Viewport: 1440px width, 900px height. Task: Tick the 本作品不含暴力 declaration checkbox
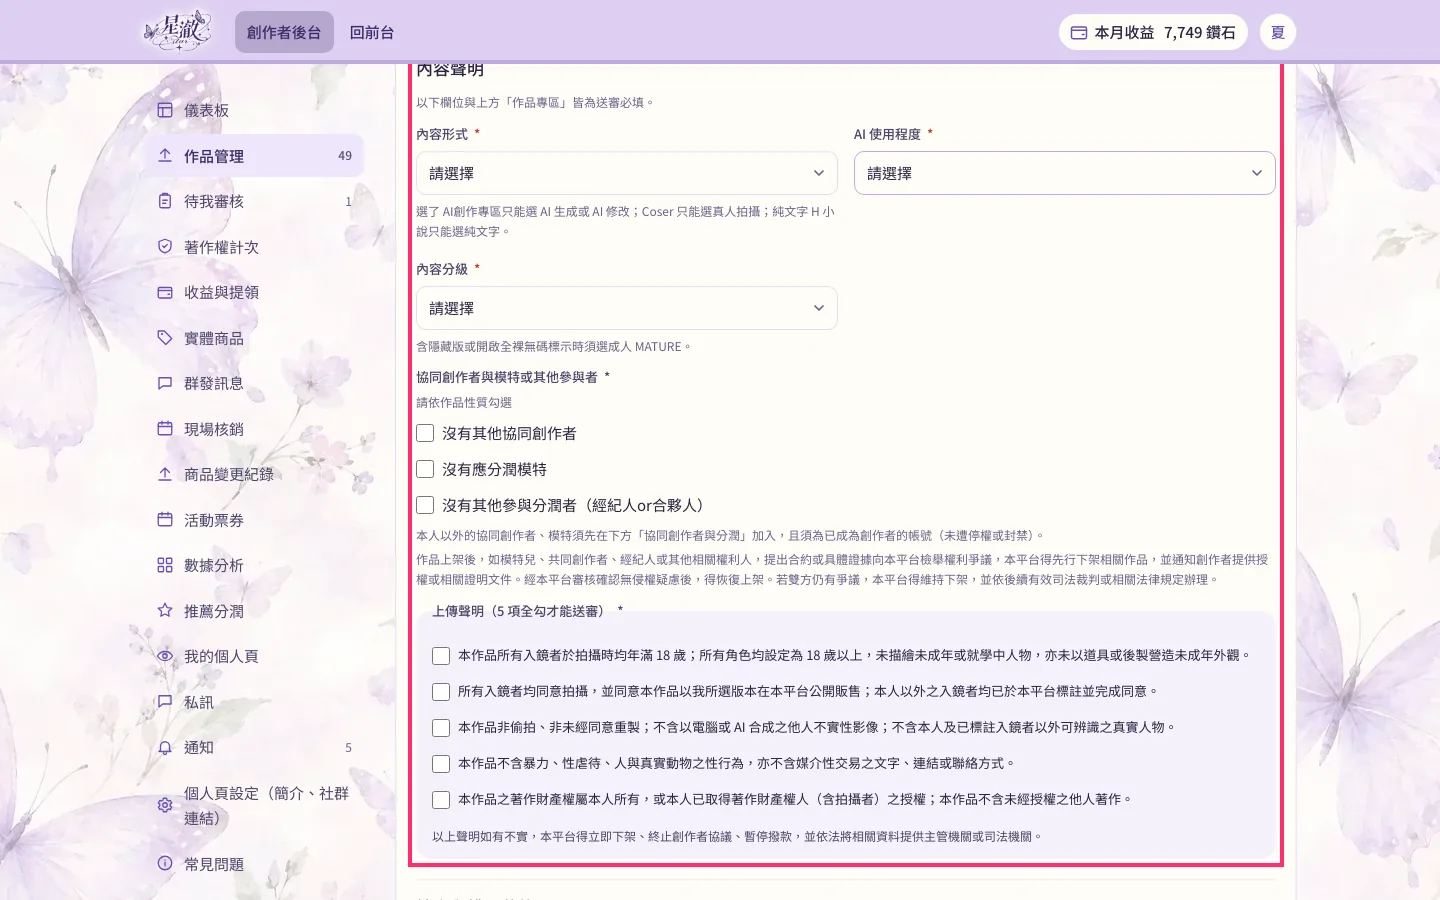pyautogui.click(x=441, y=764)
